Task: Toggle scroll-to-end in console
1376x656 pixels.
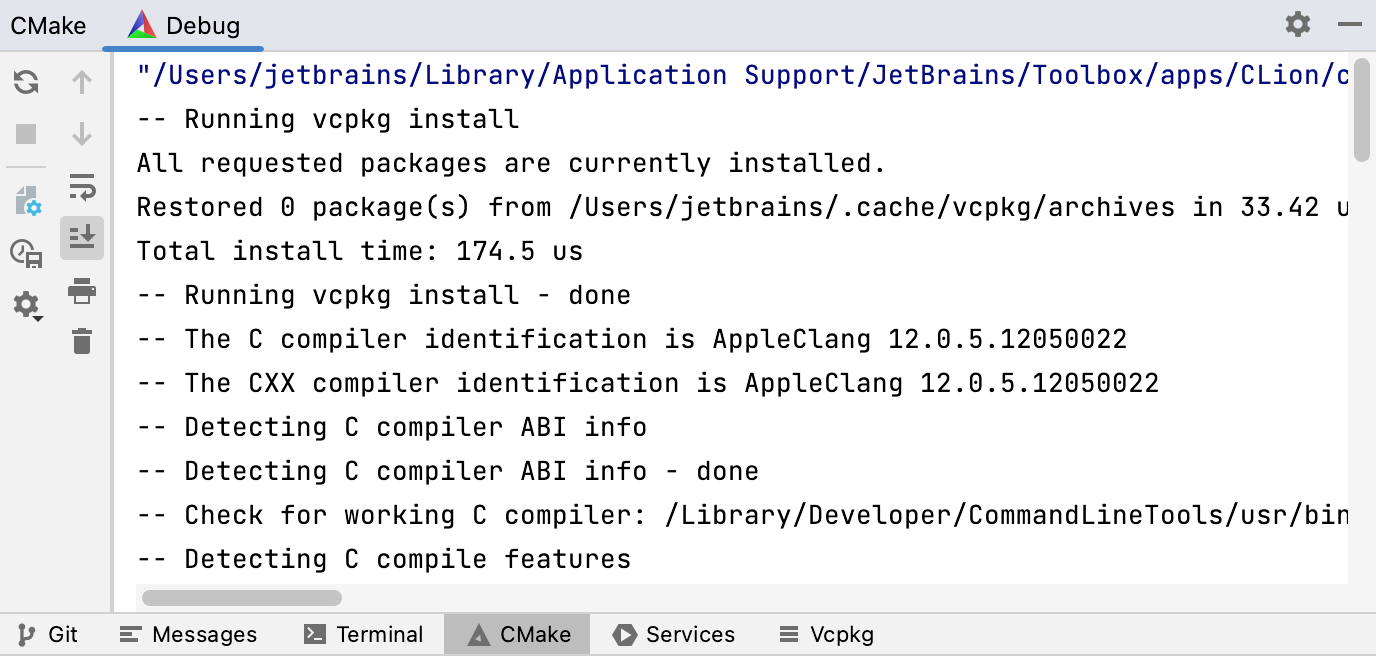Action: click(x=82, y=238)
